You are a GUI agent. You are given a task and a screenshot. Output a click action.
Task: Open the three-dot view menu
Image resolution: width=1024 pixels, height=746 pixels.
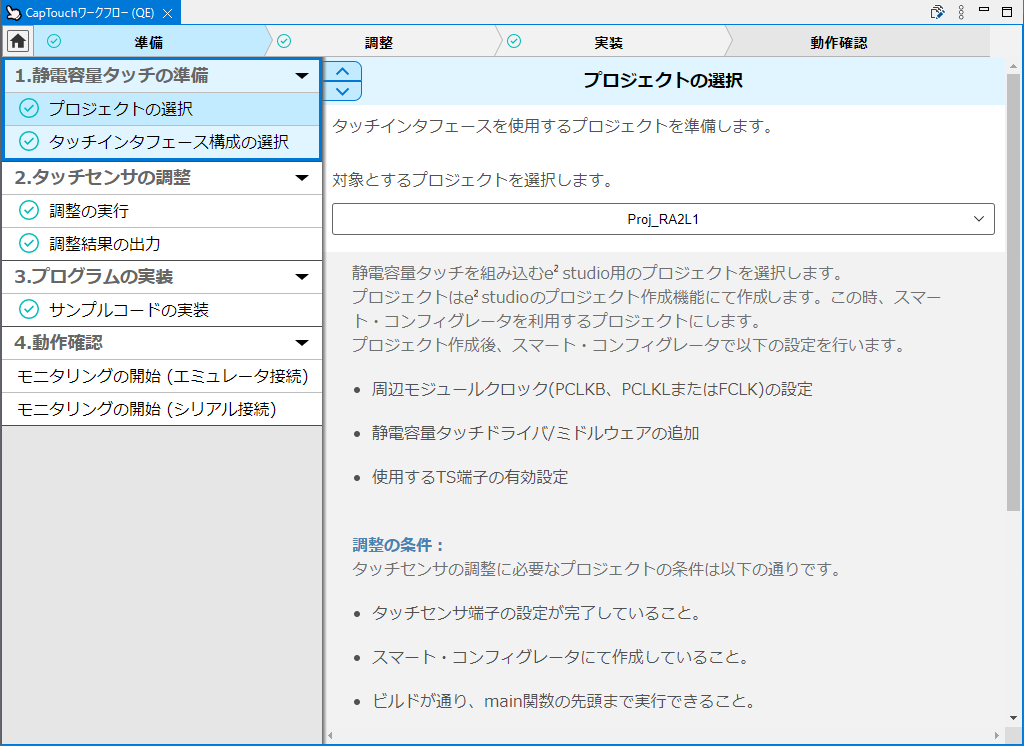pos(961,12)
